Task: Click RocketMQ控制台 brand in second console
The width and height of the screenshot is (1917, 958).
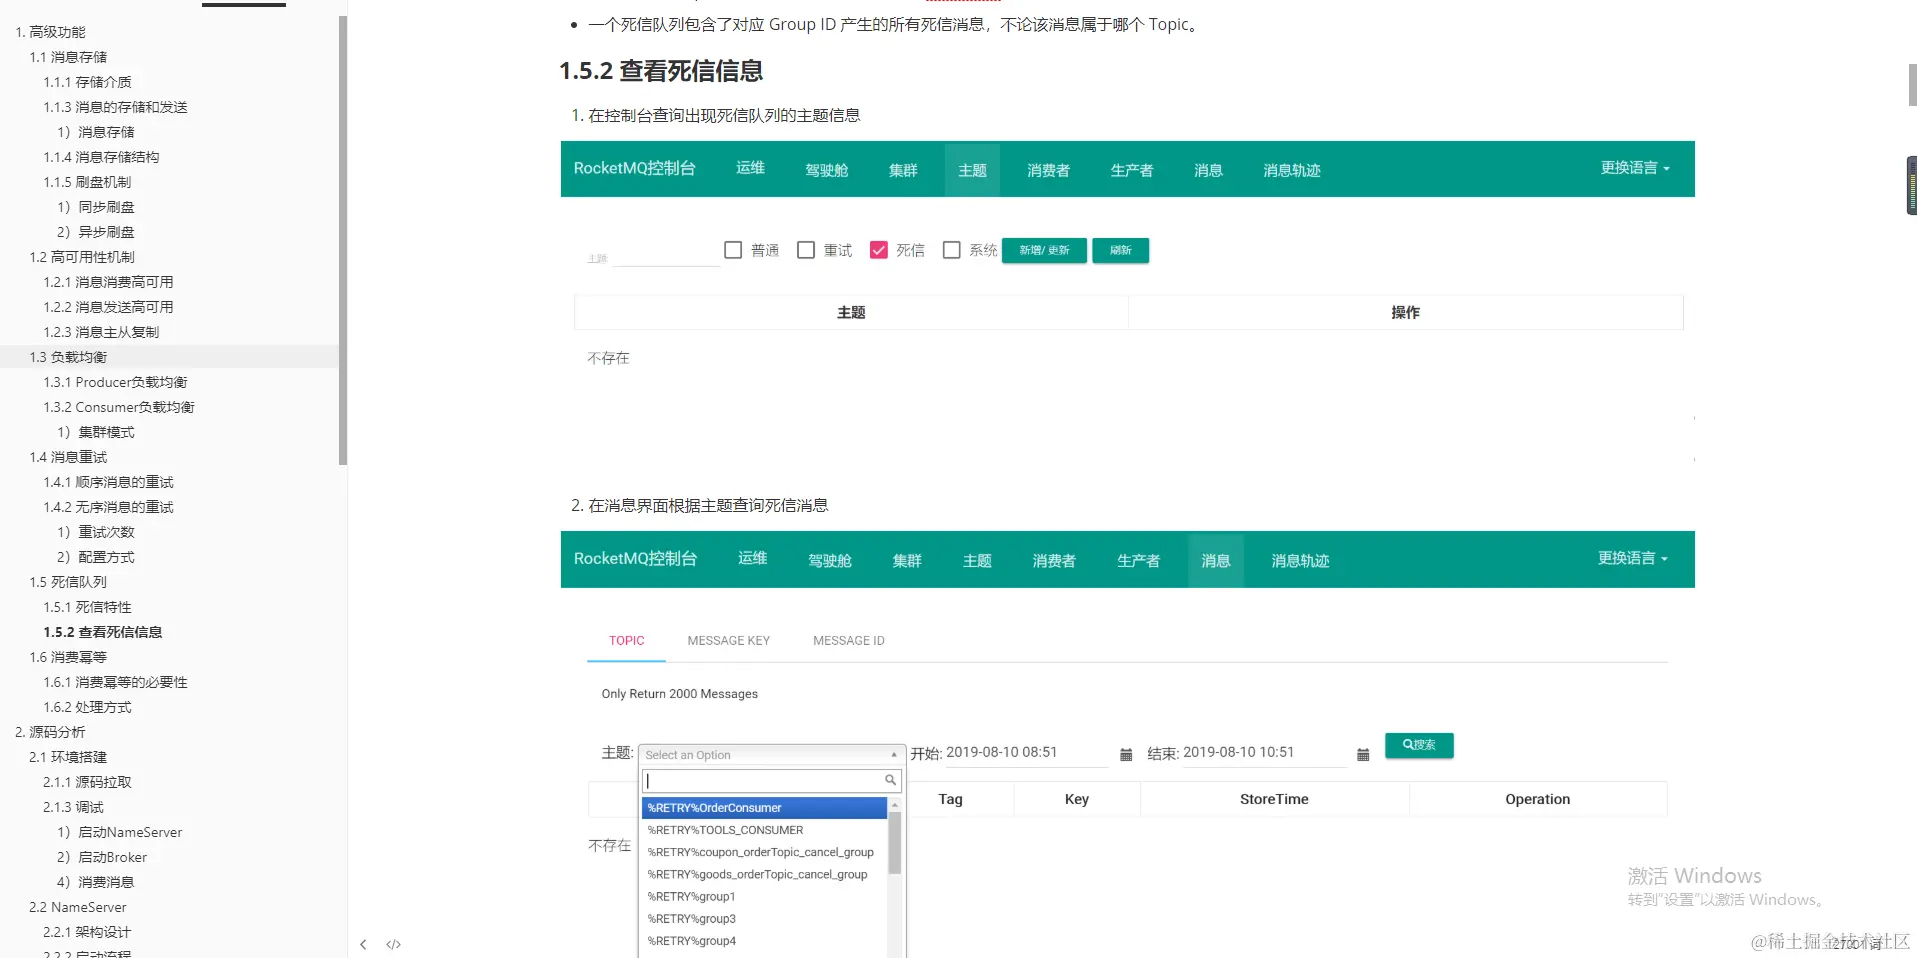Action: click(635, 558)
